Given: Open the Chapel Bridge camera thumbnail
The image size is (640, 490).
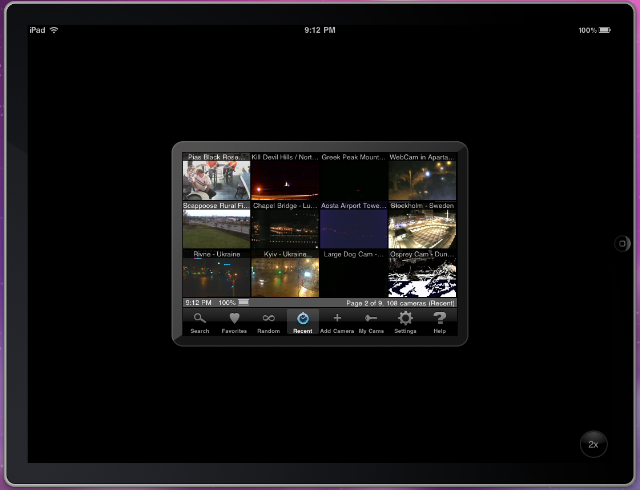Looking at the screenshot, I should [285, 225].
